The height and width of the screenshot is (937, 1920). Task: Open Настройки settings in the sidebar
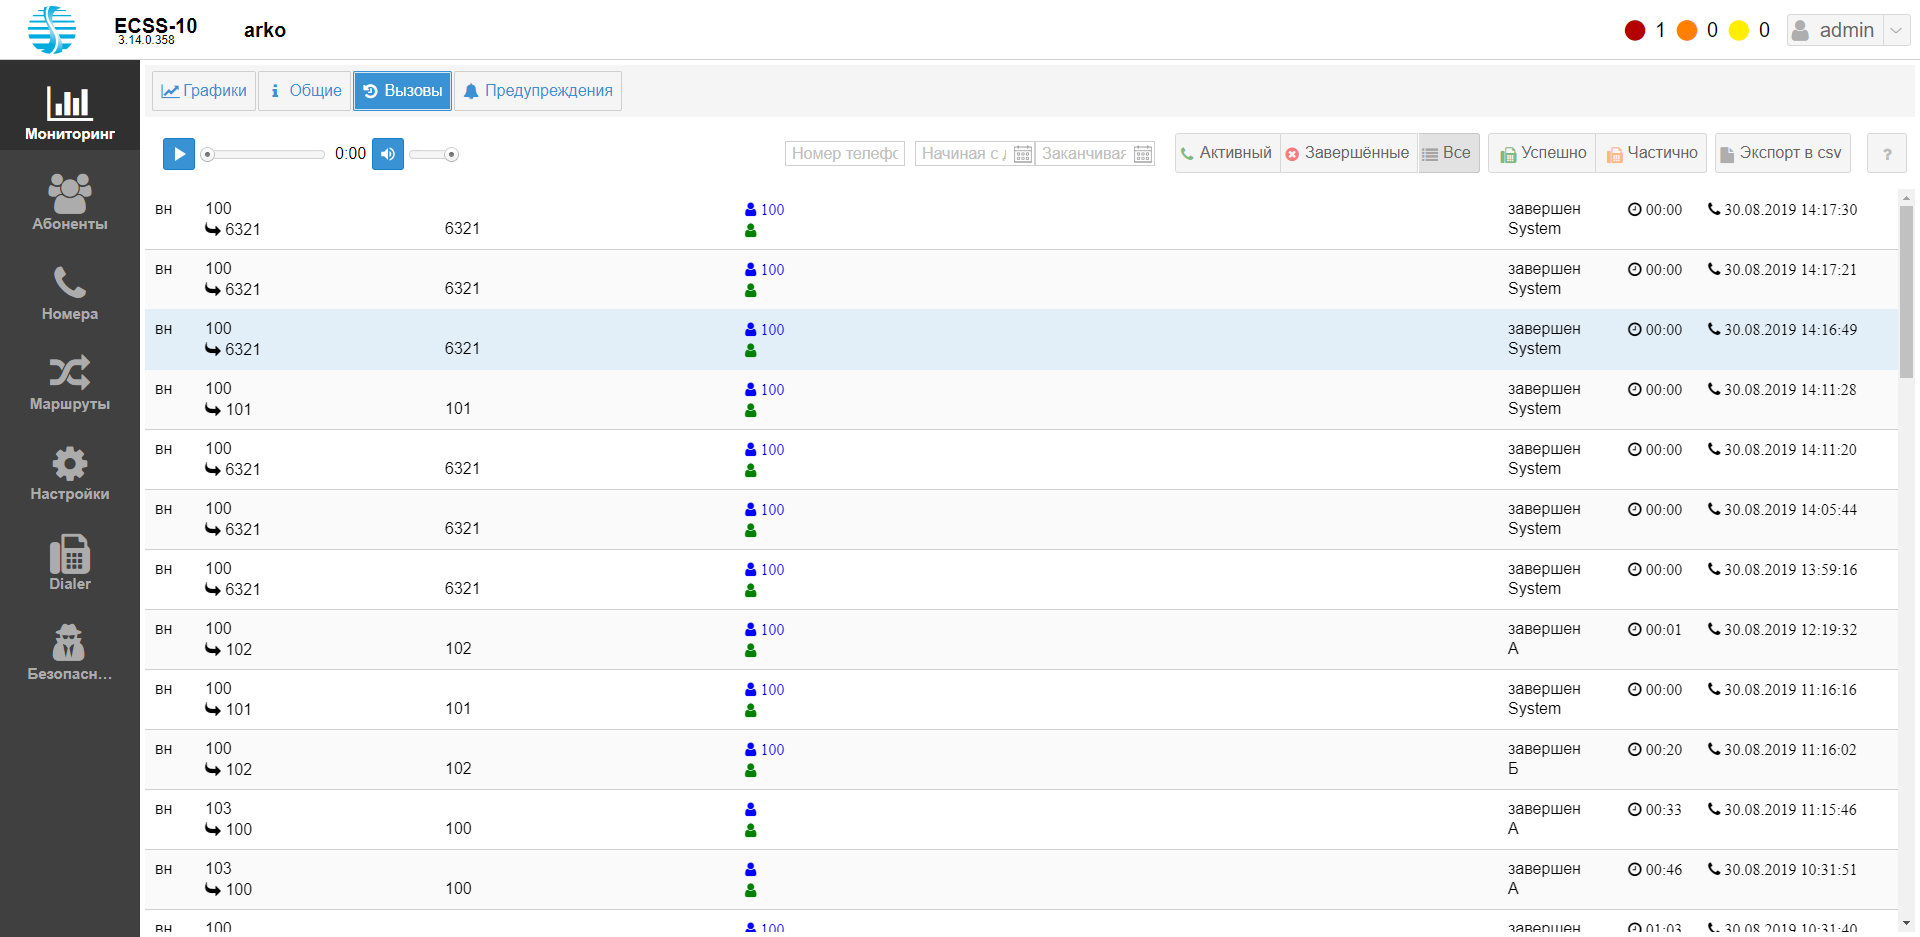click(x=70, y=471)
